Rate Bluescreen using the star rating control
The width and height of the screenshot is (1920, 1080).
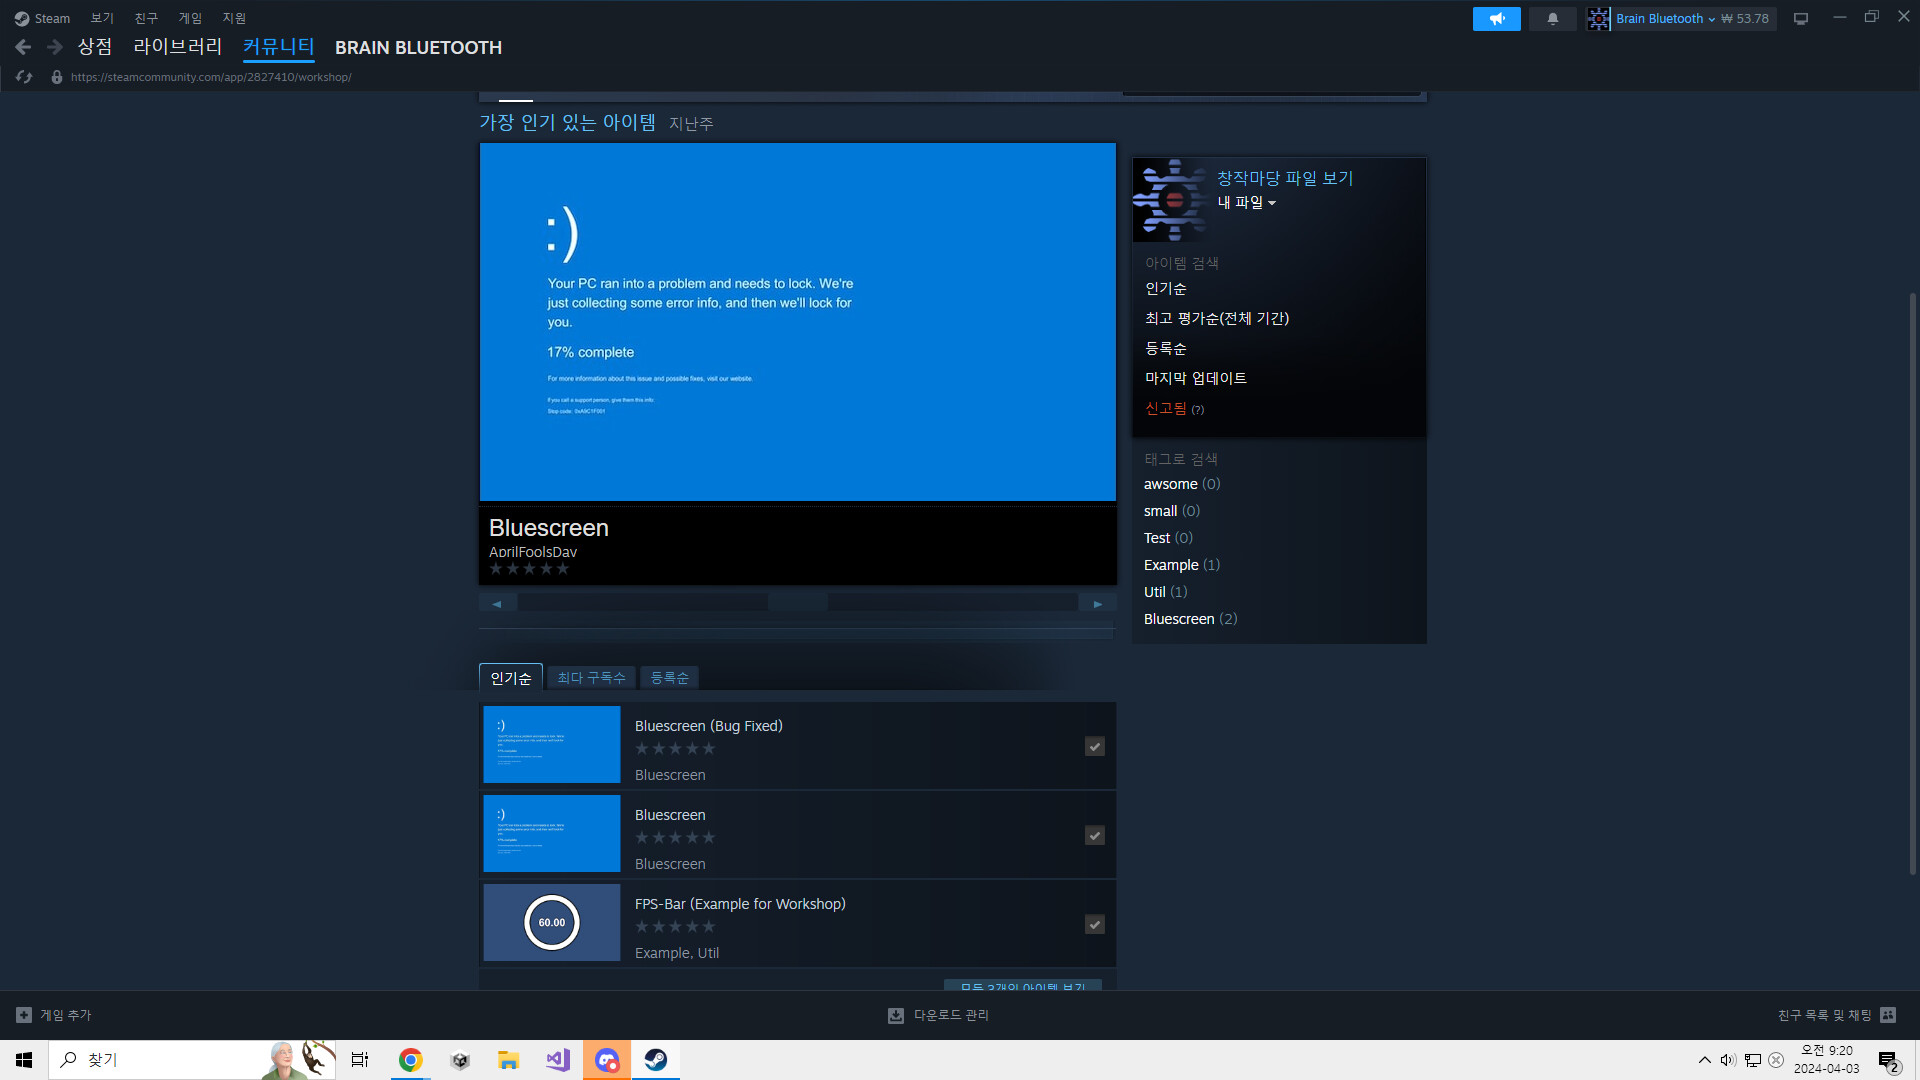529,568
